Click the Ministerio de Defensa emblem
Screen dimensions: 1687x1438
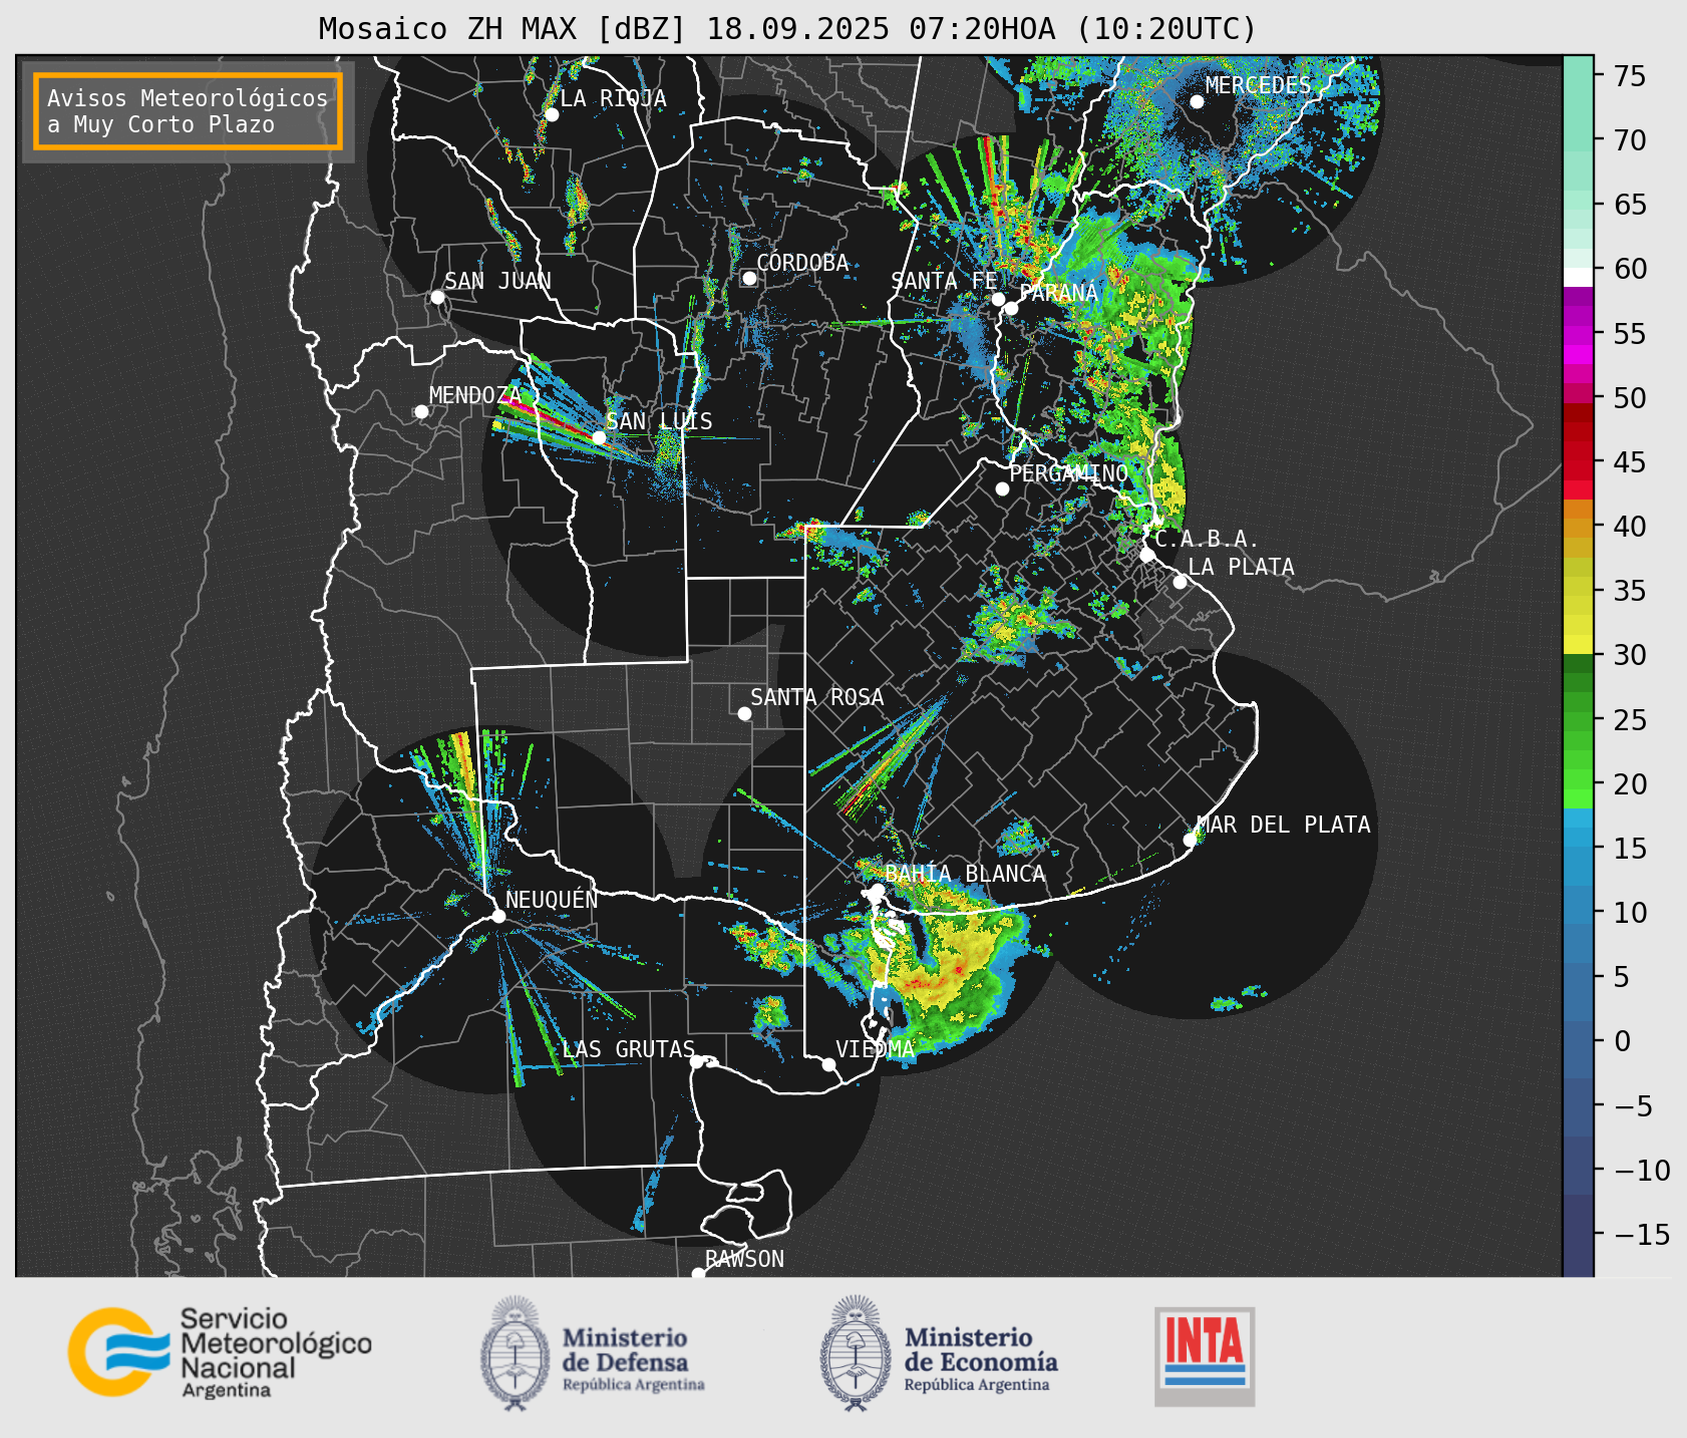pos(515,1353)
